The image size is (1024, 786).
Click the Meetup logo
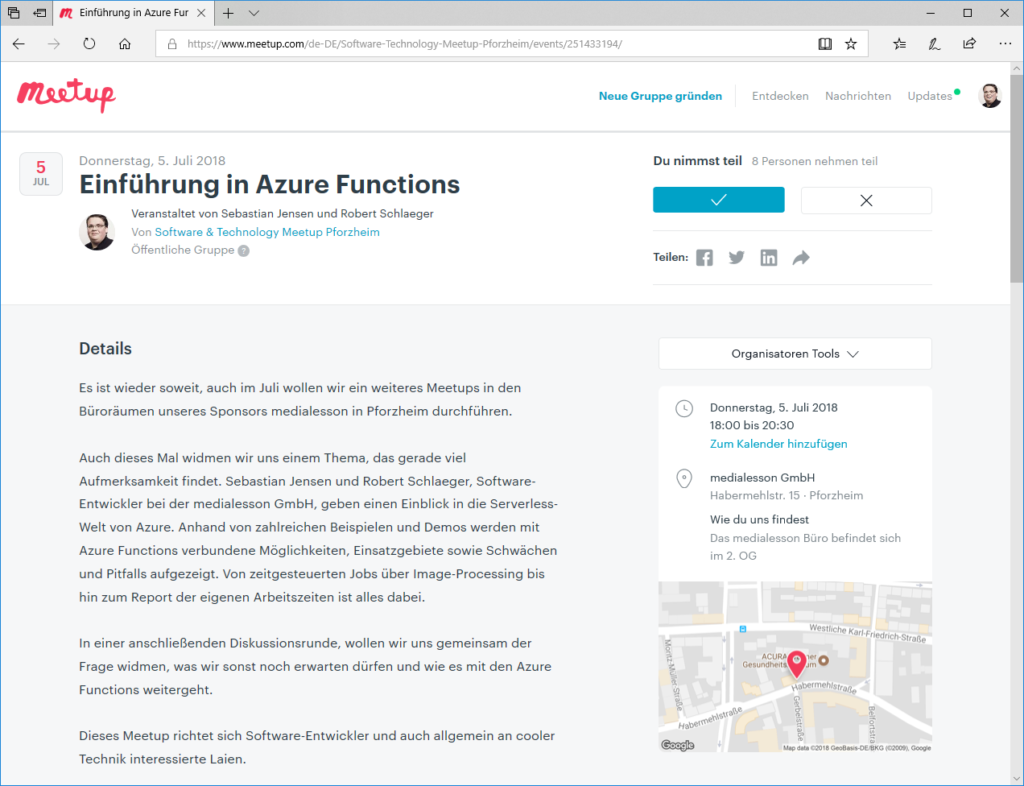tap(66, 96)
